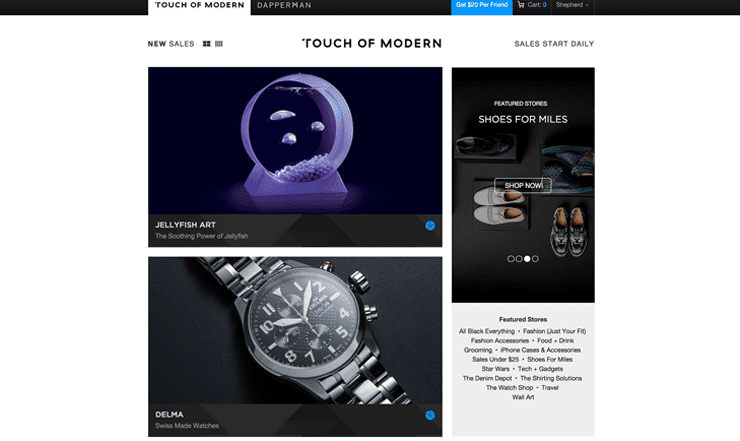The height and width of the screenshot is (441, 740).
Task: Click Get $20 Per Friend button
Action: point(482,6)
